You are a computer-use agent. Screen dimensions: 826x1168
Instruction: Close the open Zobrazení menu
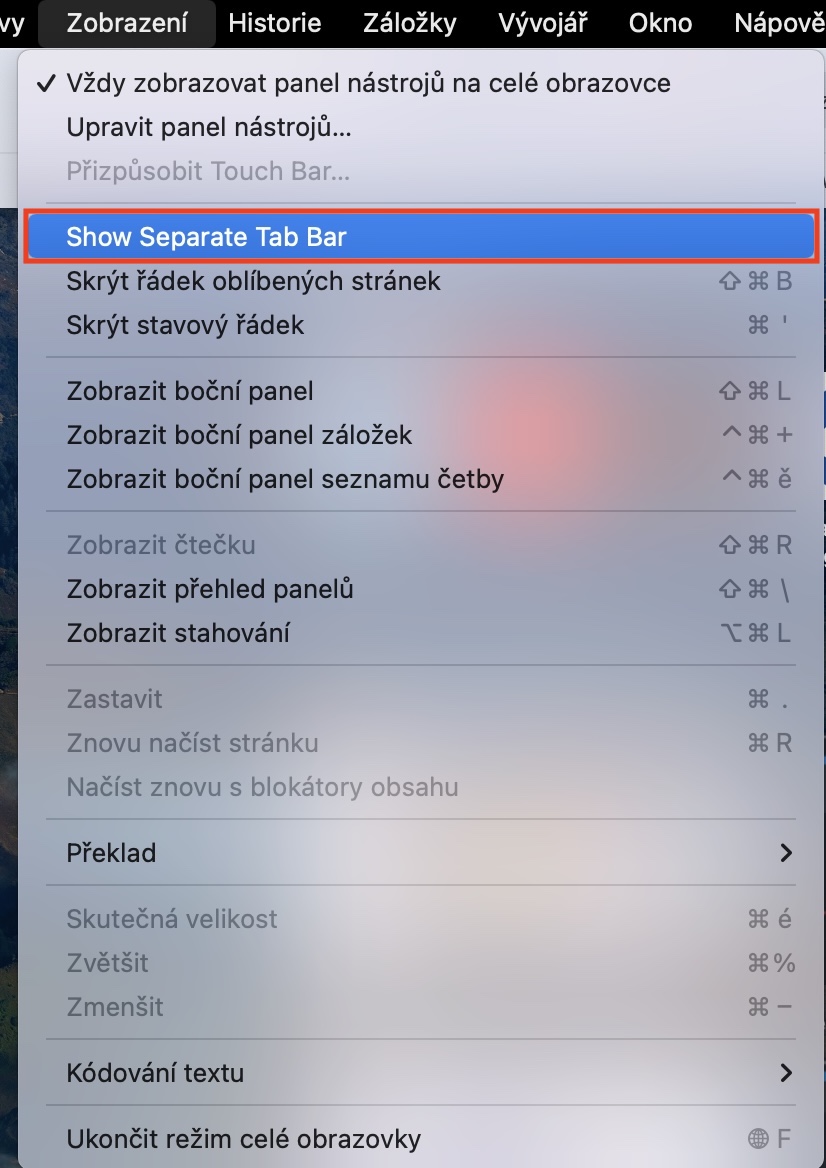(x=127, y=22)
